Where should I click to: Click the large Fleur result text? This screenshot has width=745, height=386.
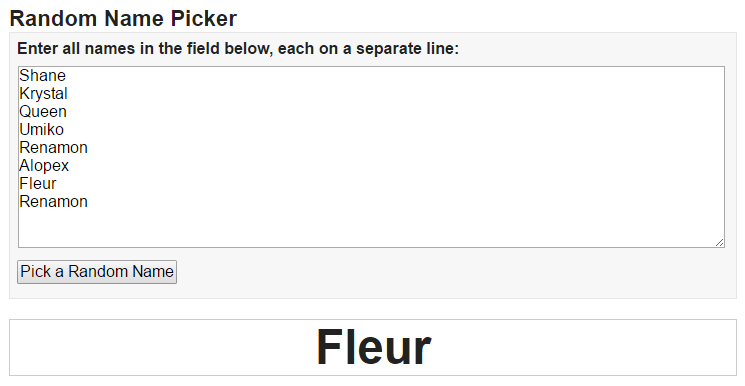pyautogui.click(x=373, y=347)
